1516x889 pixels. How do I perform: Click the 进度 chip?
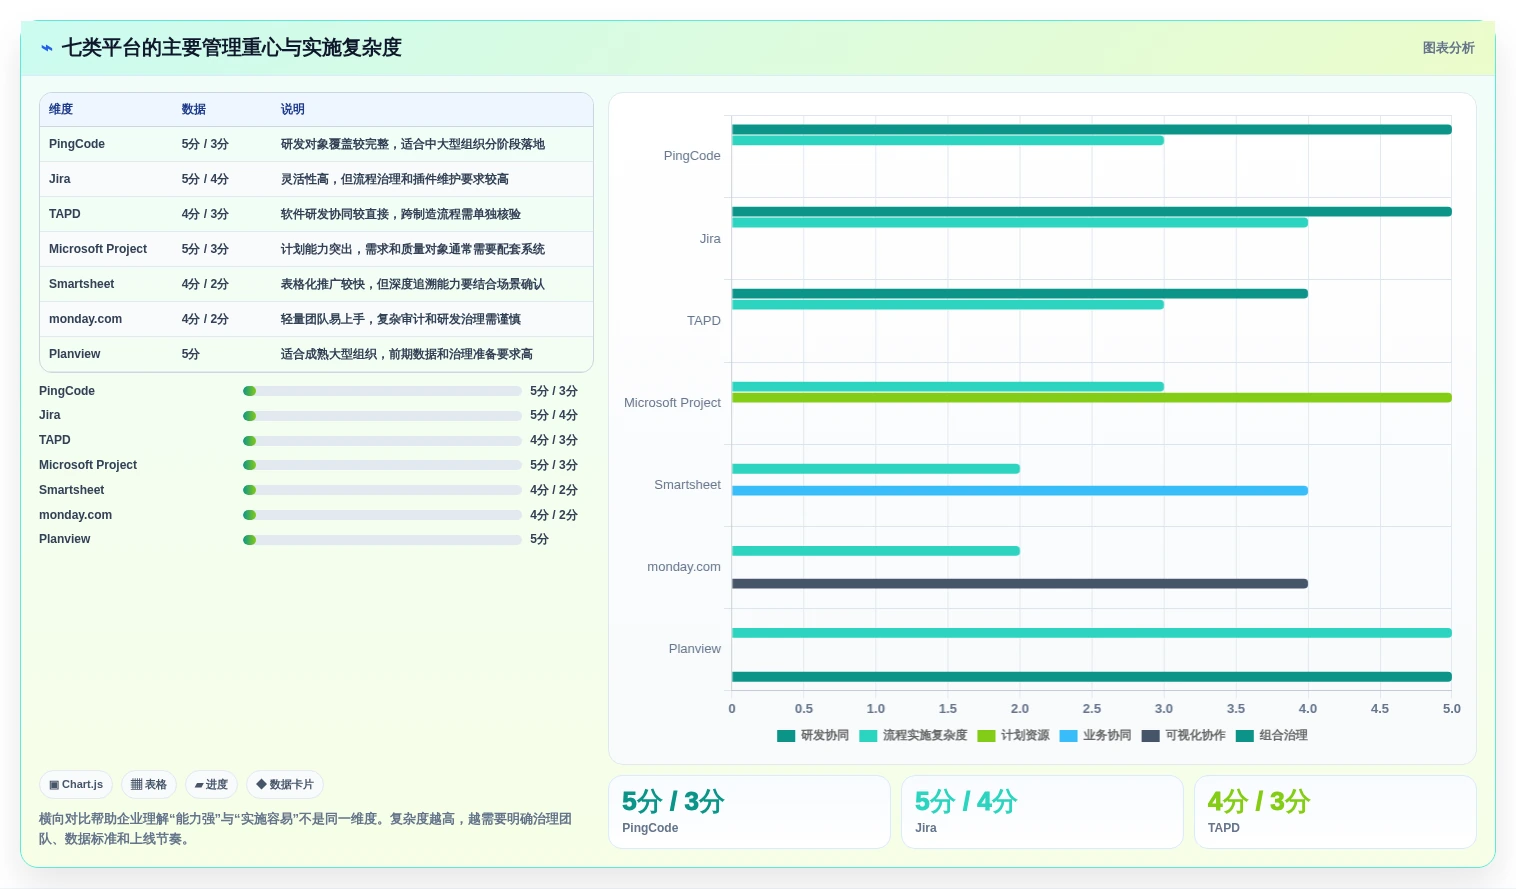(211, 785)
